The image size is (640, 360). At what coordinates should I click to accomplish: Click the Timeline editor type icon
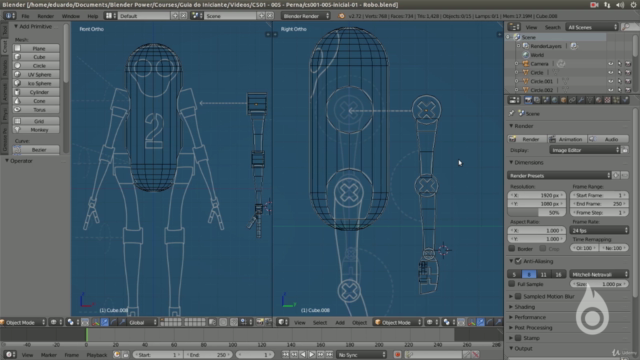[x=10, y=355]
